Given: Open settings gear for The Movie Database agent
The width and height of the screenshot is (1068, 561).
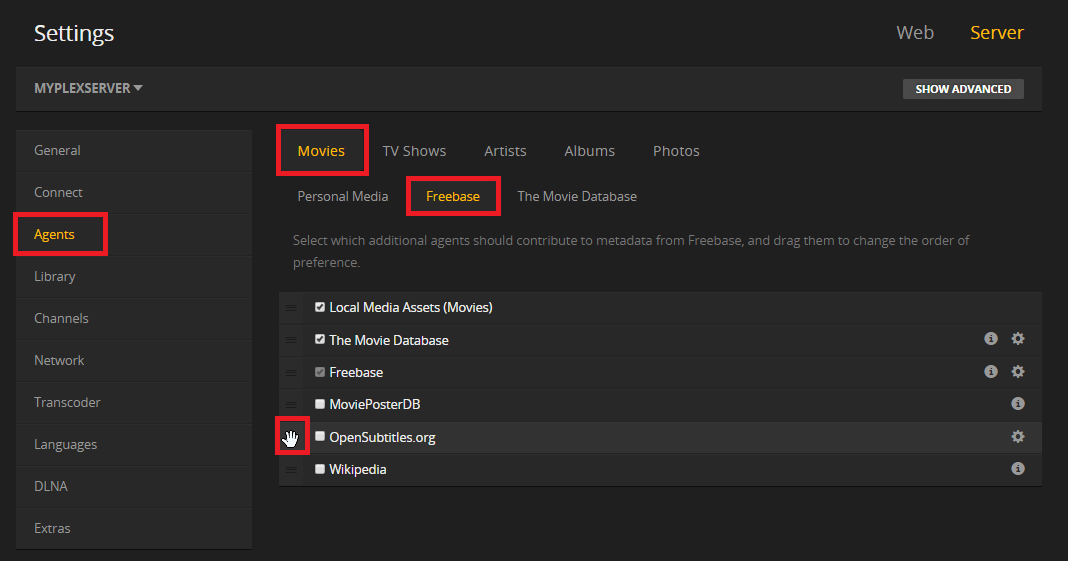Looking at the screenshot, I should click(x=1017, y=339).
